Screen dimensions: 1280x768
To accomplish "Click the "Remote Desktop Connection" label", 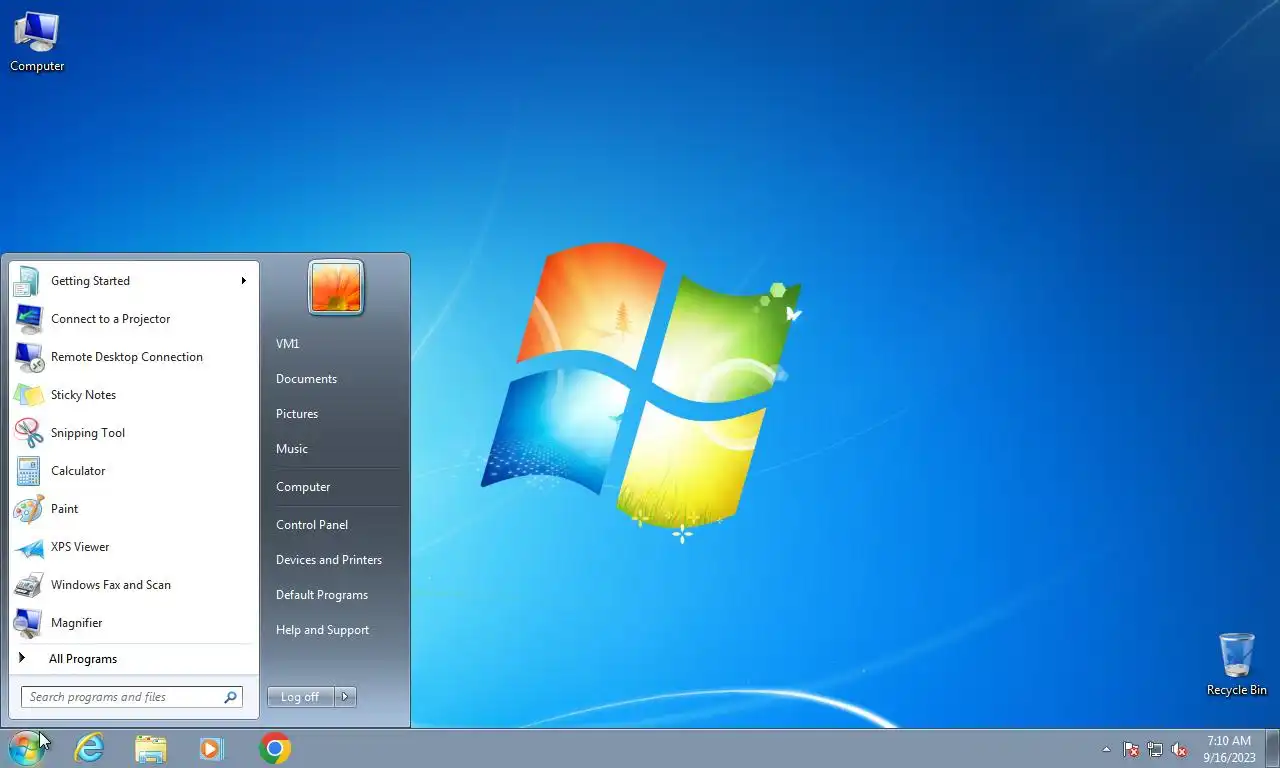I will tap(127, 357).
